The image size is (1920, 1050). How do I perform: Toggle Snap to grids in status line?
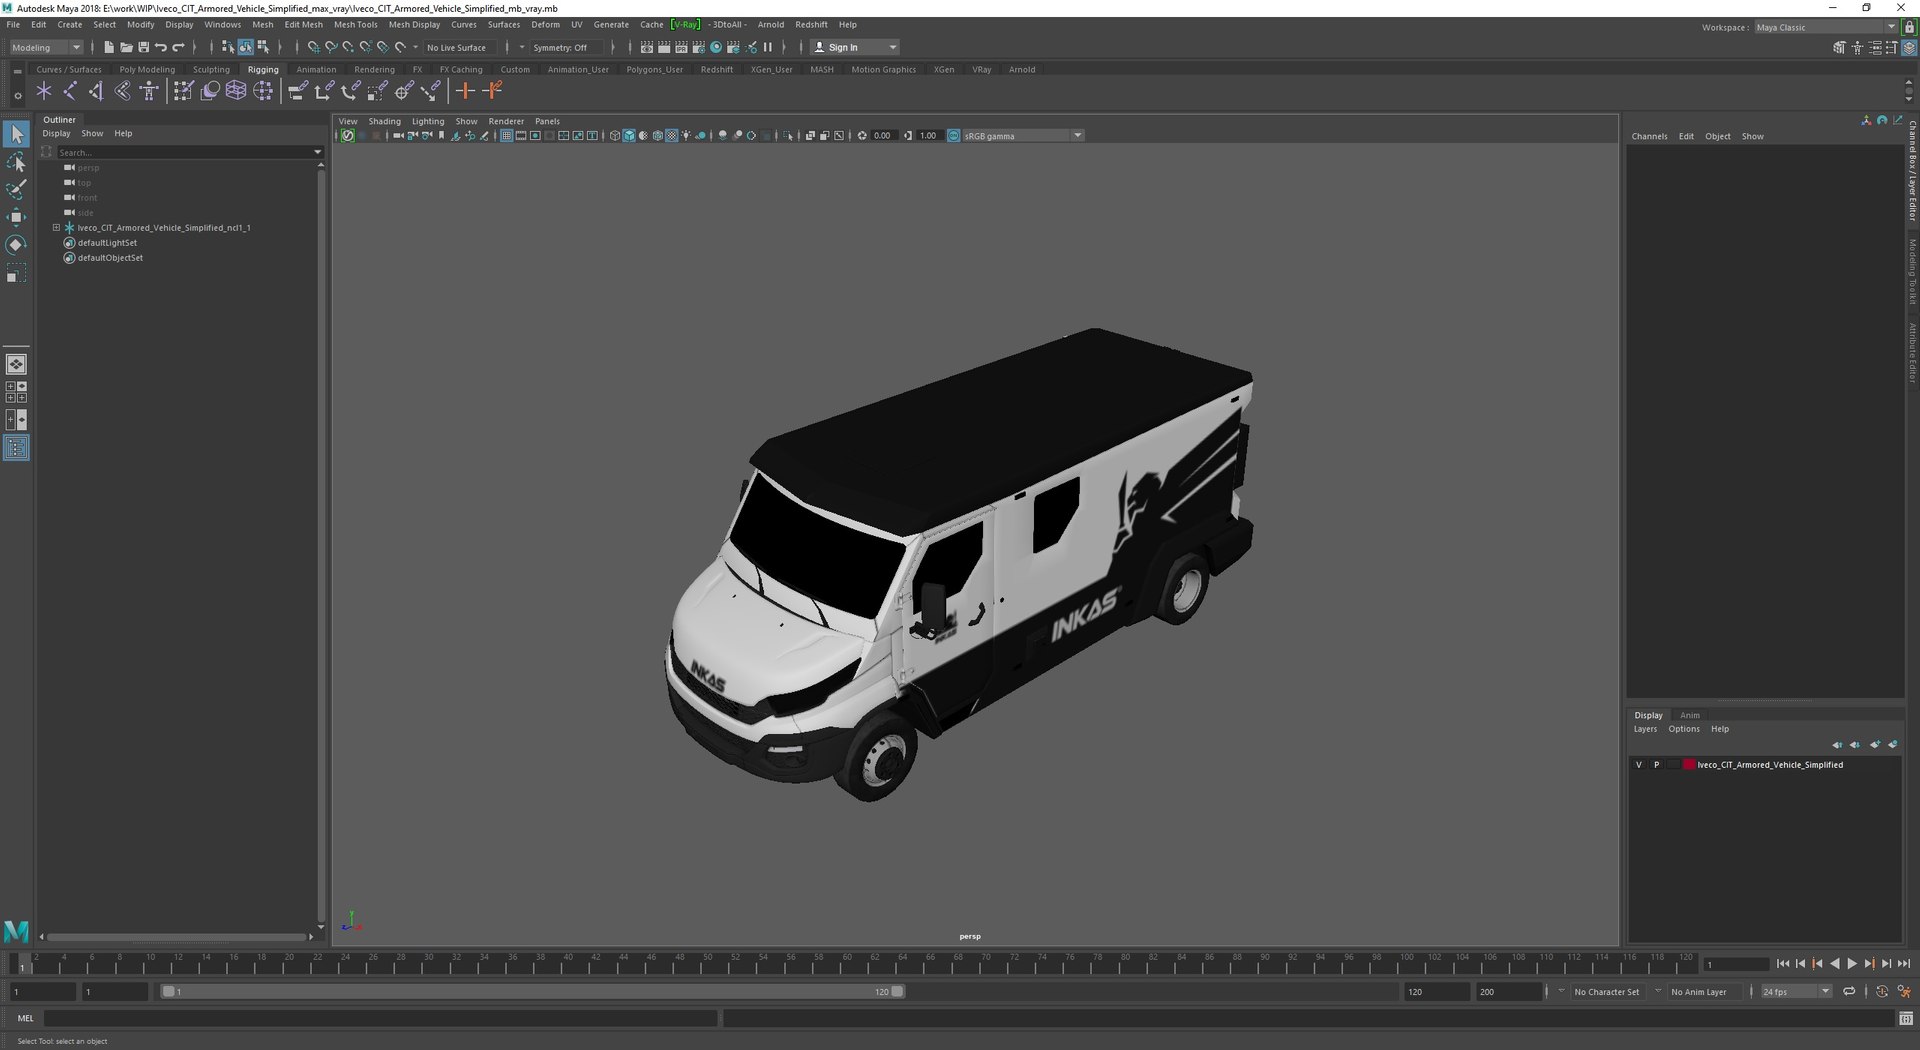(313, 47)
